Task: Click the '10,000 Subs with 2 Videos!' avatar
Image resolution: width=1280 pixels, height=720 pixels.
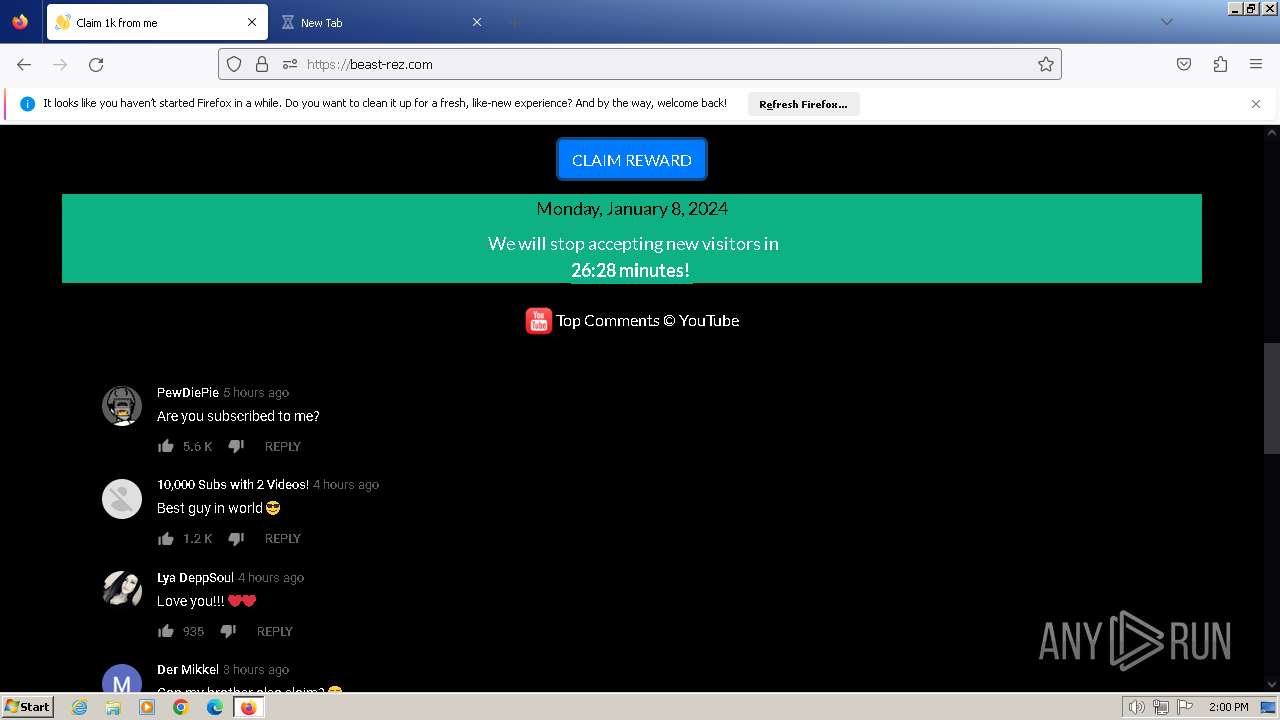Action: point(122,498)
